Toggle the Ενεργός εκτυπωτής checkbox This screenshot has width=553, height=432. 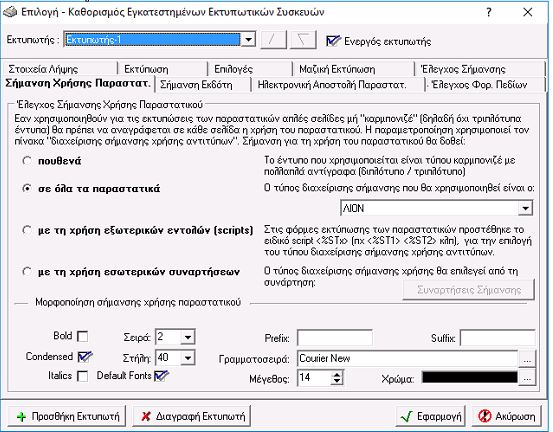333,41
